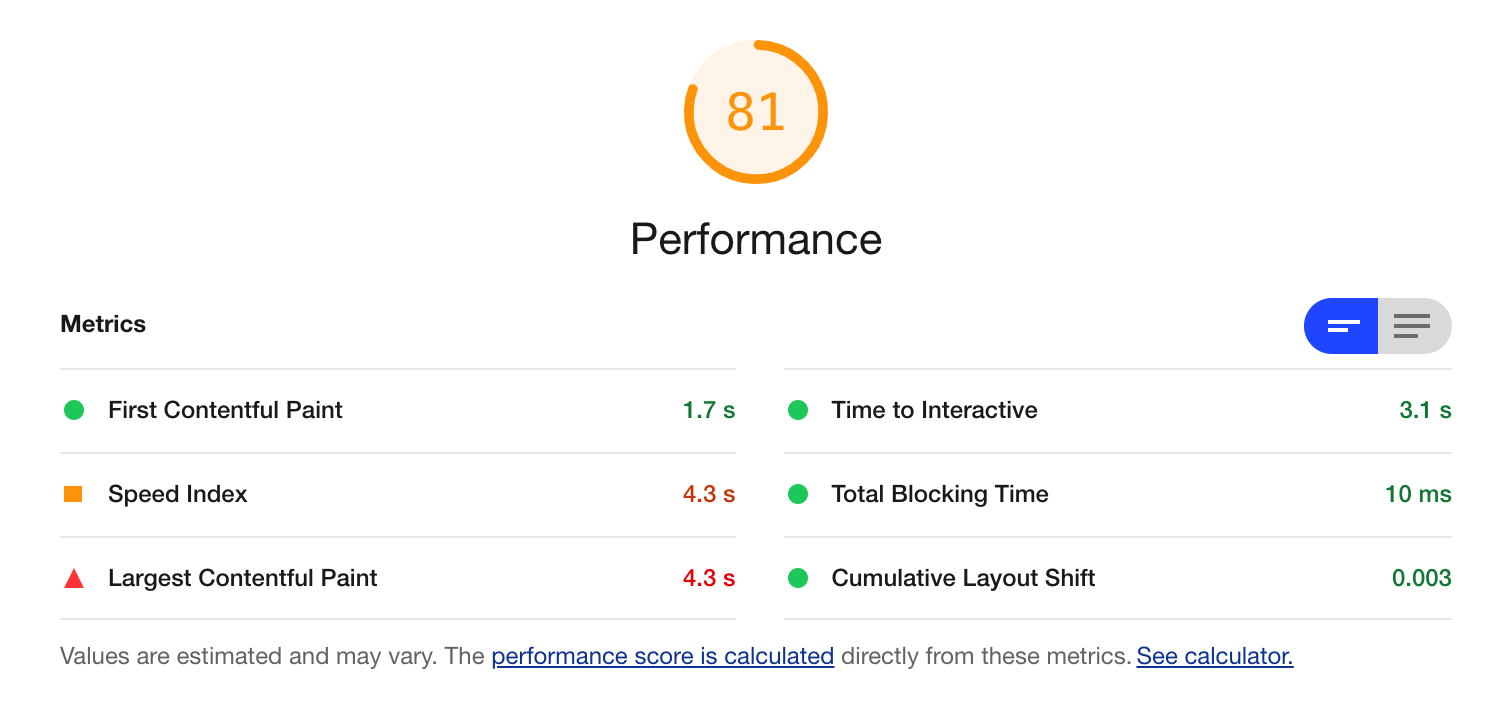Click the First Contentful Paint 1.7 s value
1506x708 pixels.
(708, 410)
